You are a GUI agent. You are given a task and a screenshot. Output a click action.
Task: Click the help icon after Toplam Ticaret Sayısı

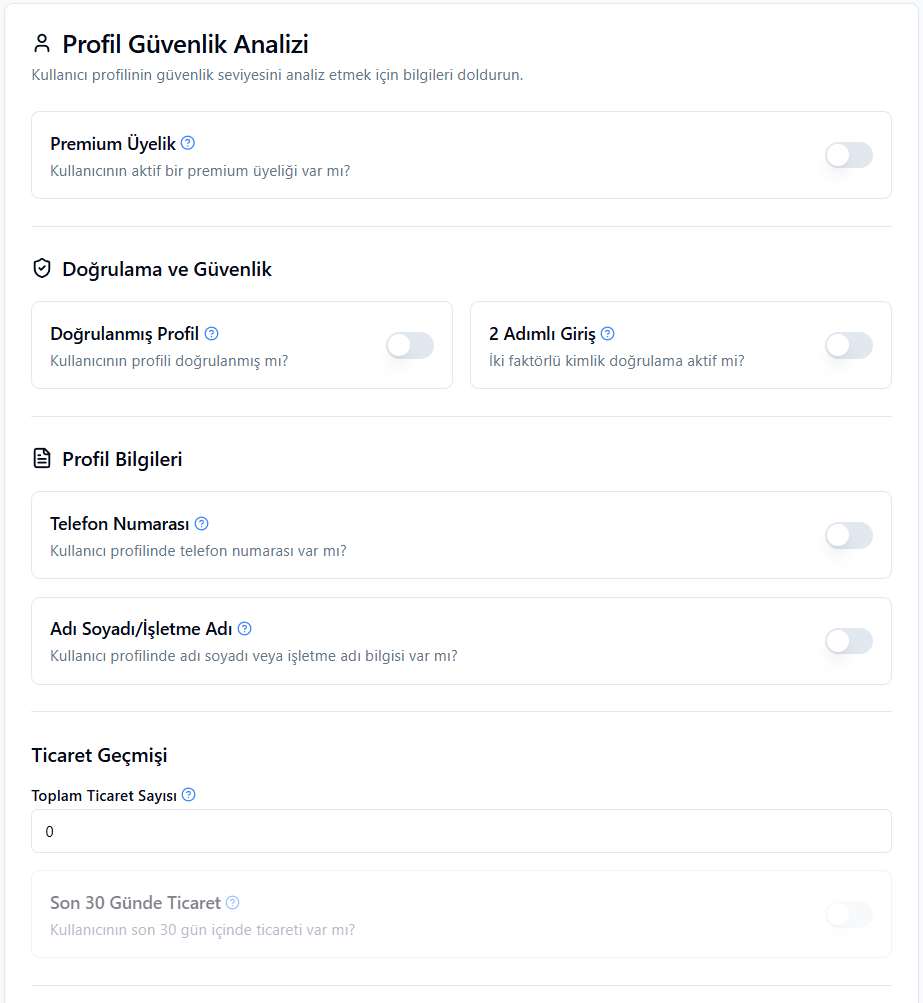click(x=189, y=794)
